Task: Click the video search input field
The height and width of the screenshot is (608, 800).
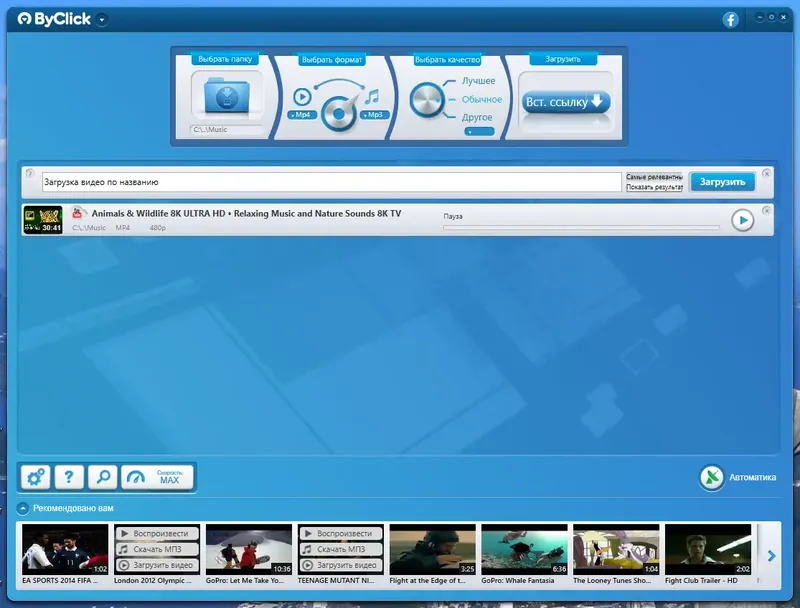Action: (x=330, y=181)
